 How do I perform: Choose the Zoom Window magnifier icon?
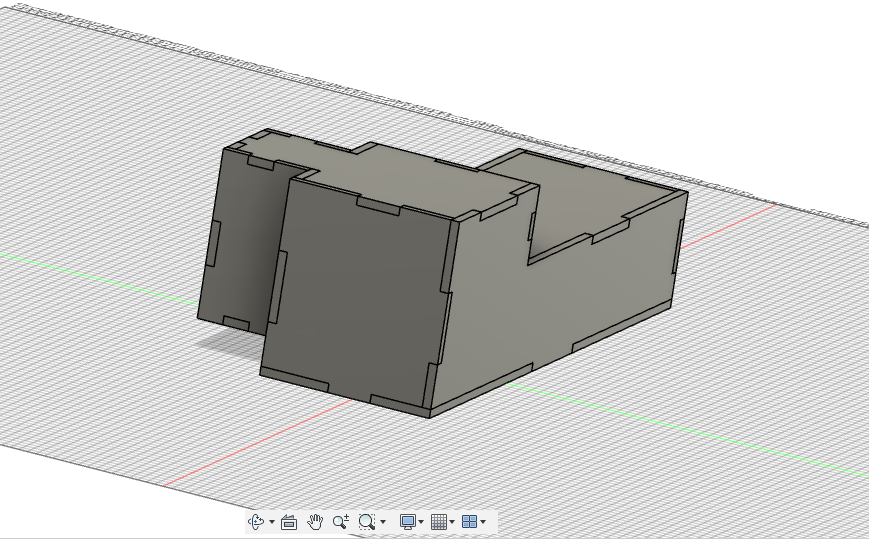point(366,521)
